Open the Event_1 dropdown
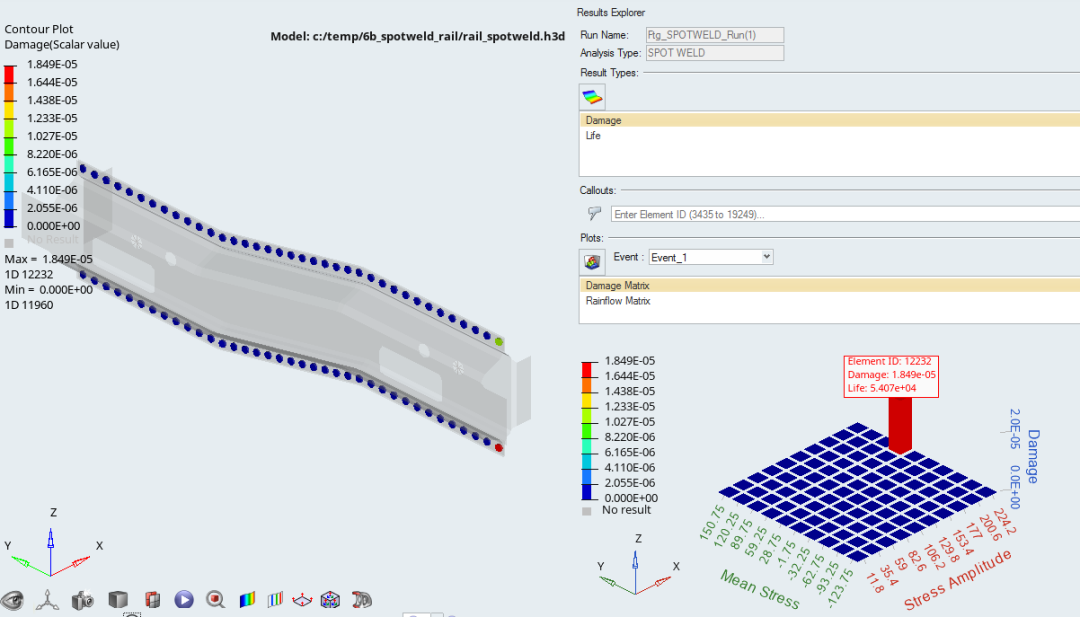 [x=710, y=257]
